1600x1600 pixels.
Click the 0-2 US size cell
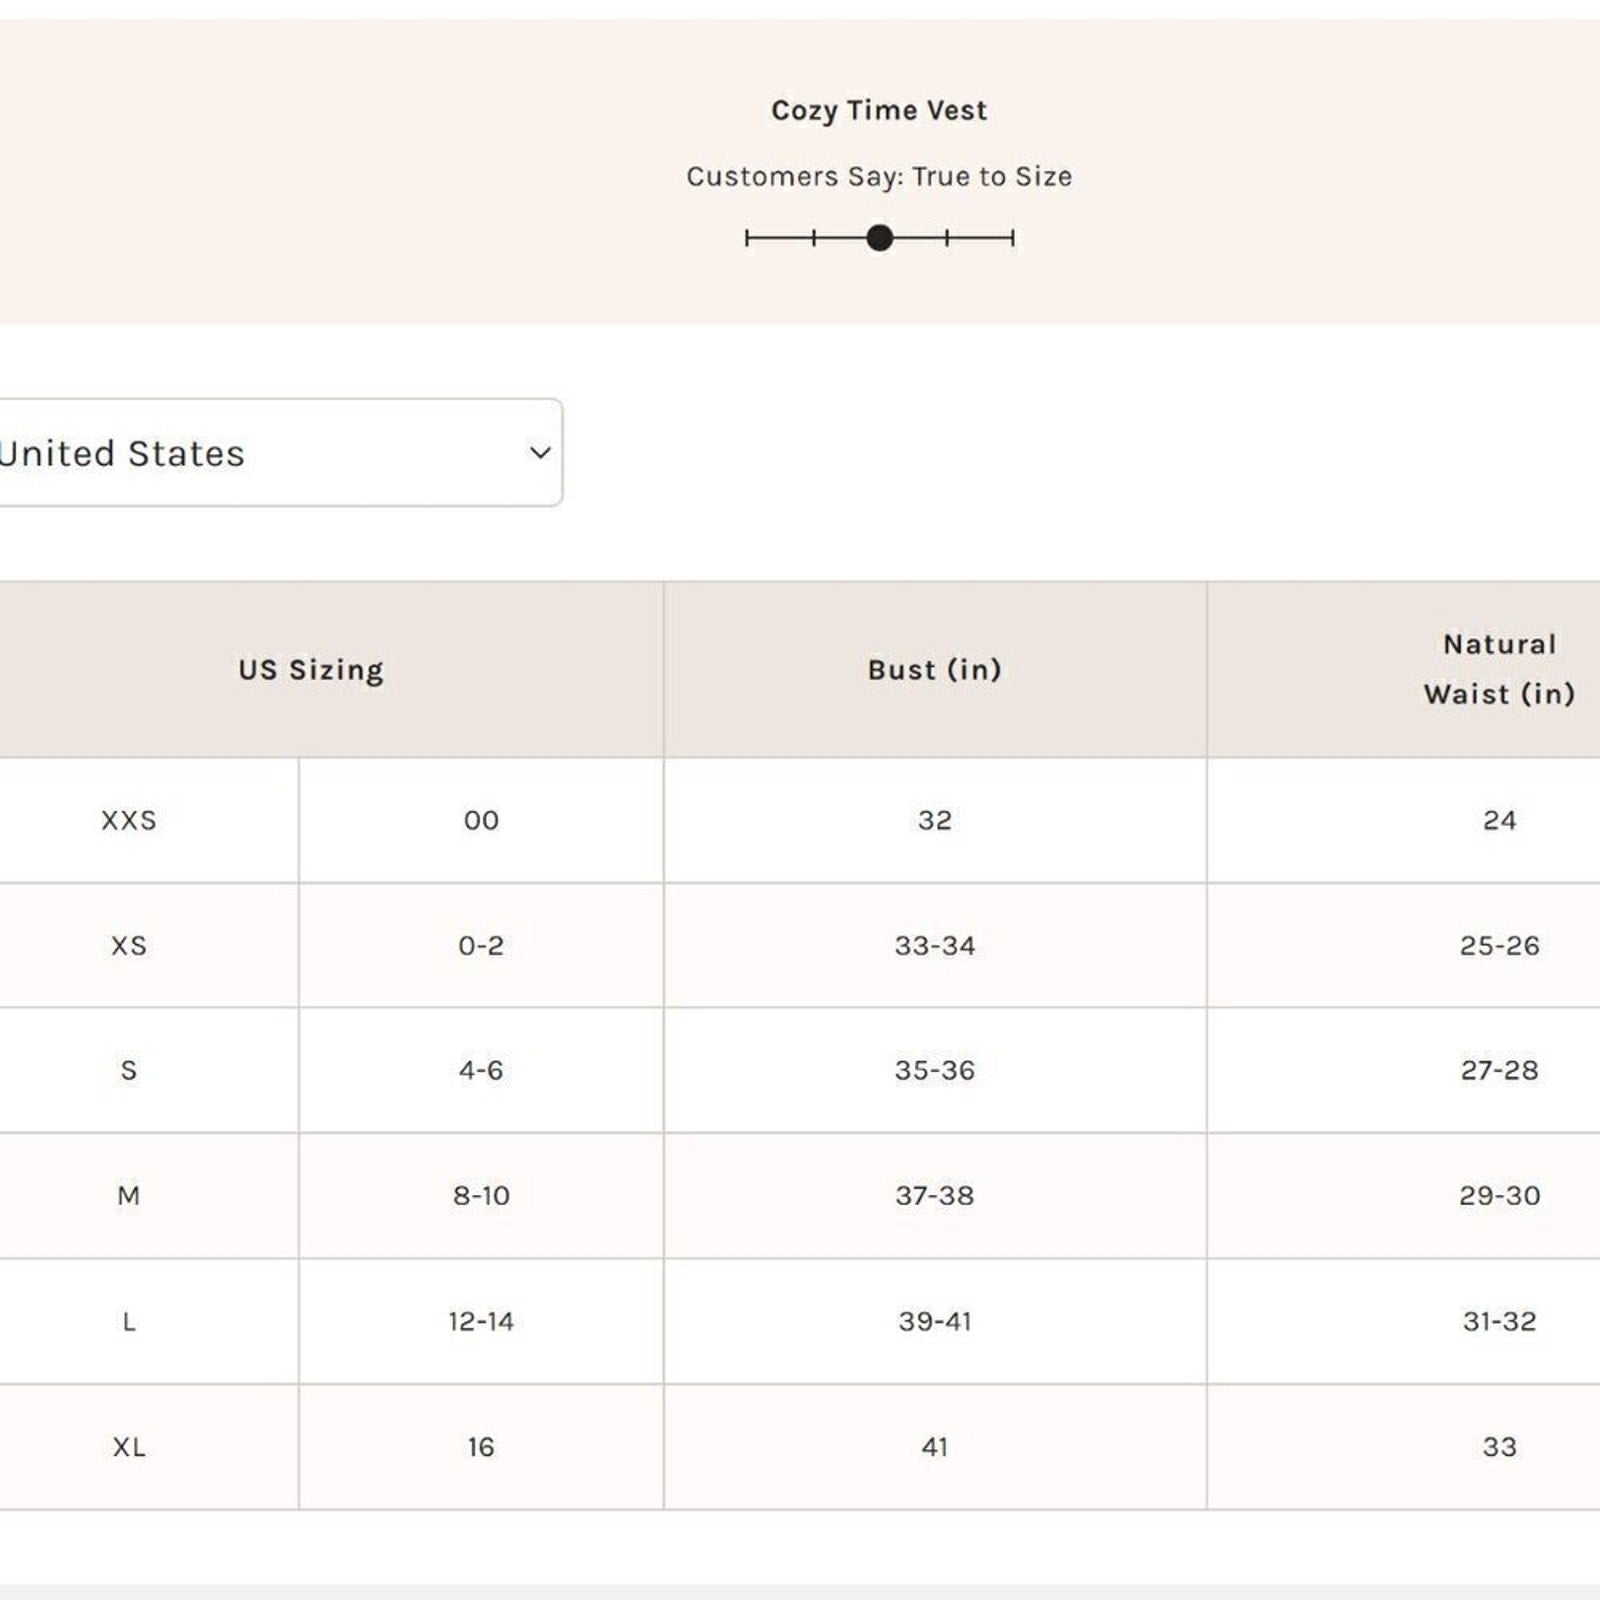[x=481, y=945]
